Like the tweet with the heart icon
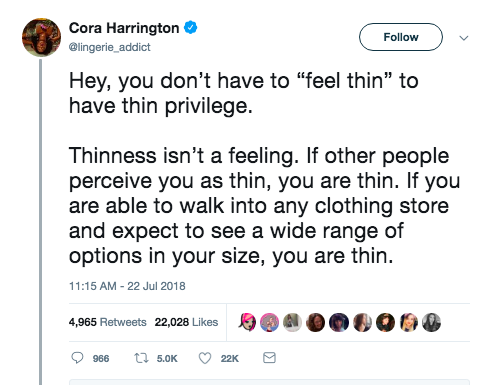This screenshot has height=385, width=497. point(205,358)
